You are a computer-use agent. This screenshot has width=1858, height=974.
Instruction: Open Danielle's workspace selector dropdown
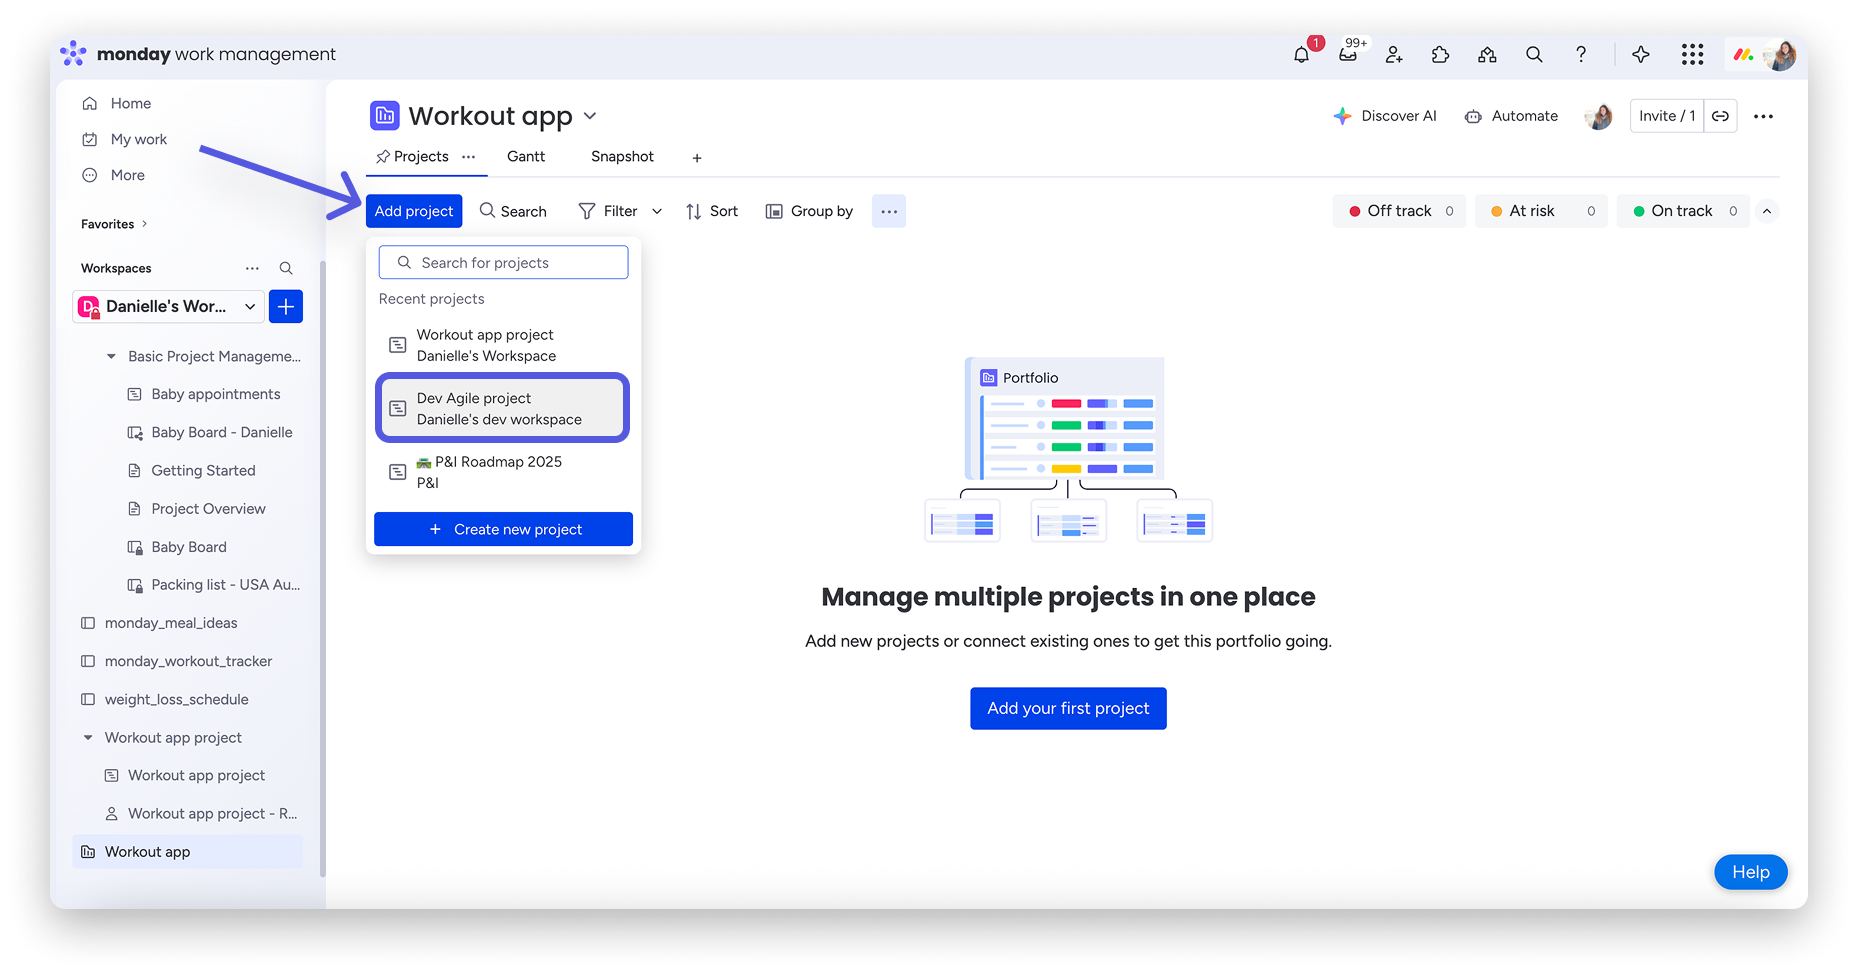(x=169, y=306)
